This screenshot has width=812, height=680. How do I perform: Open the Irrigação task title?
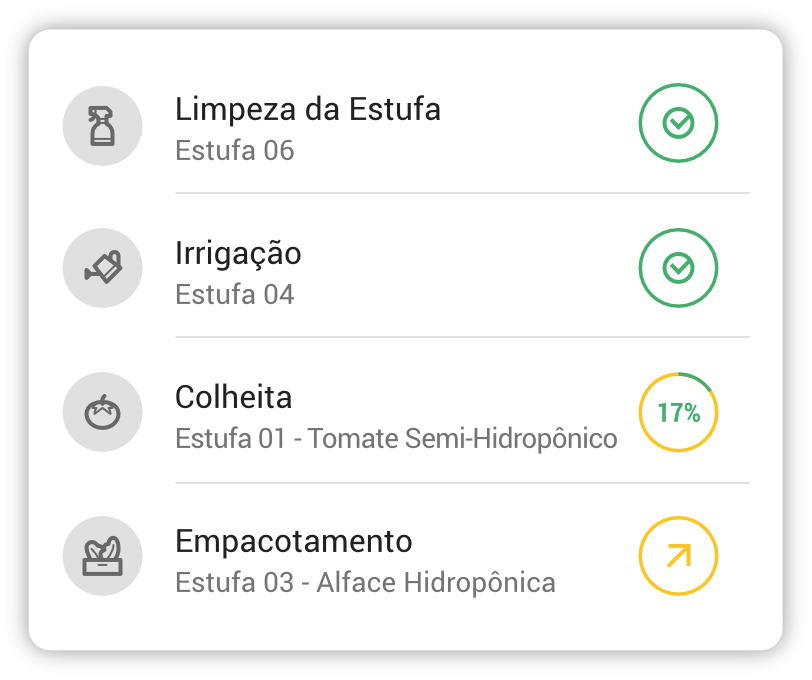(x=238, y=254)
